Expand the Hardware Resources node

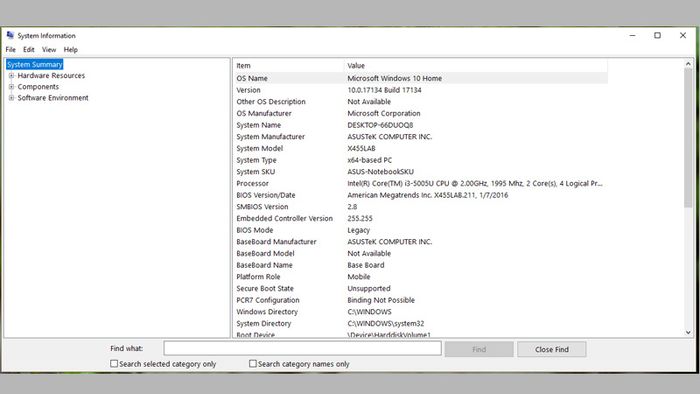click(12, 76)
